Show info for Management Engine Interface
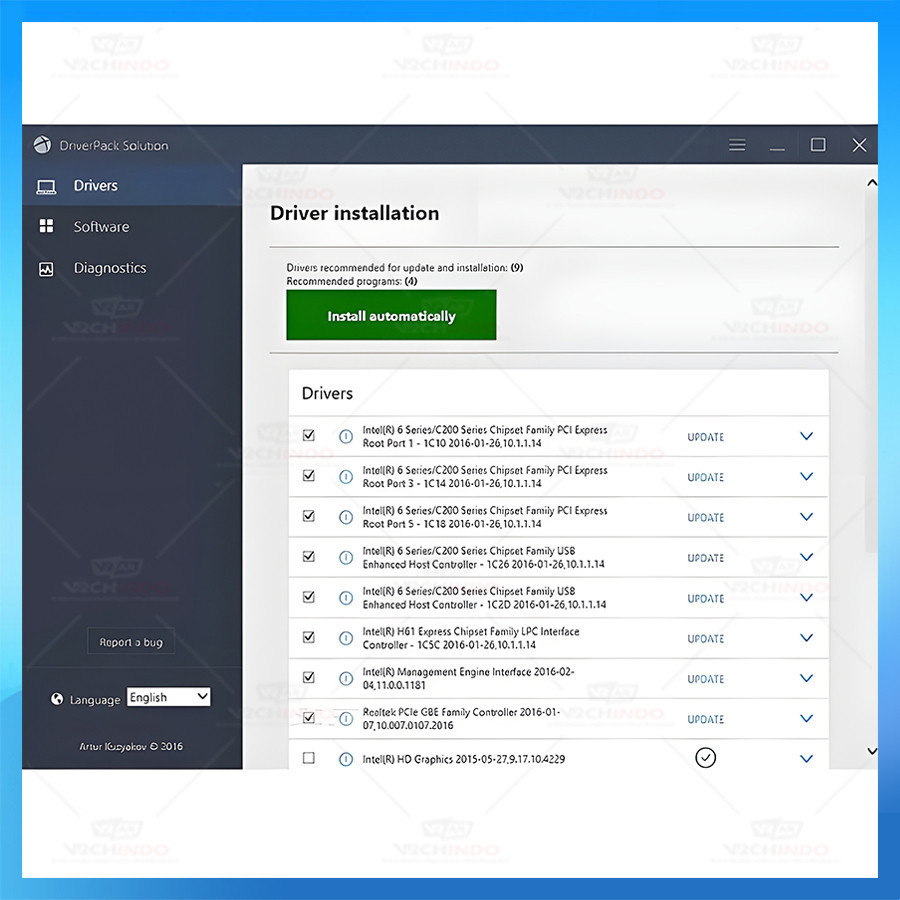The image size is (900, 900). click(x=346, y=678)
